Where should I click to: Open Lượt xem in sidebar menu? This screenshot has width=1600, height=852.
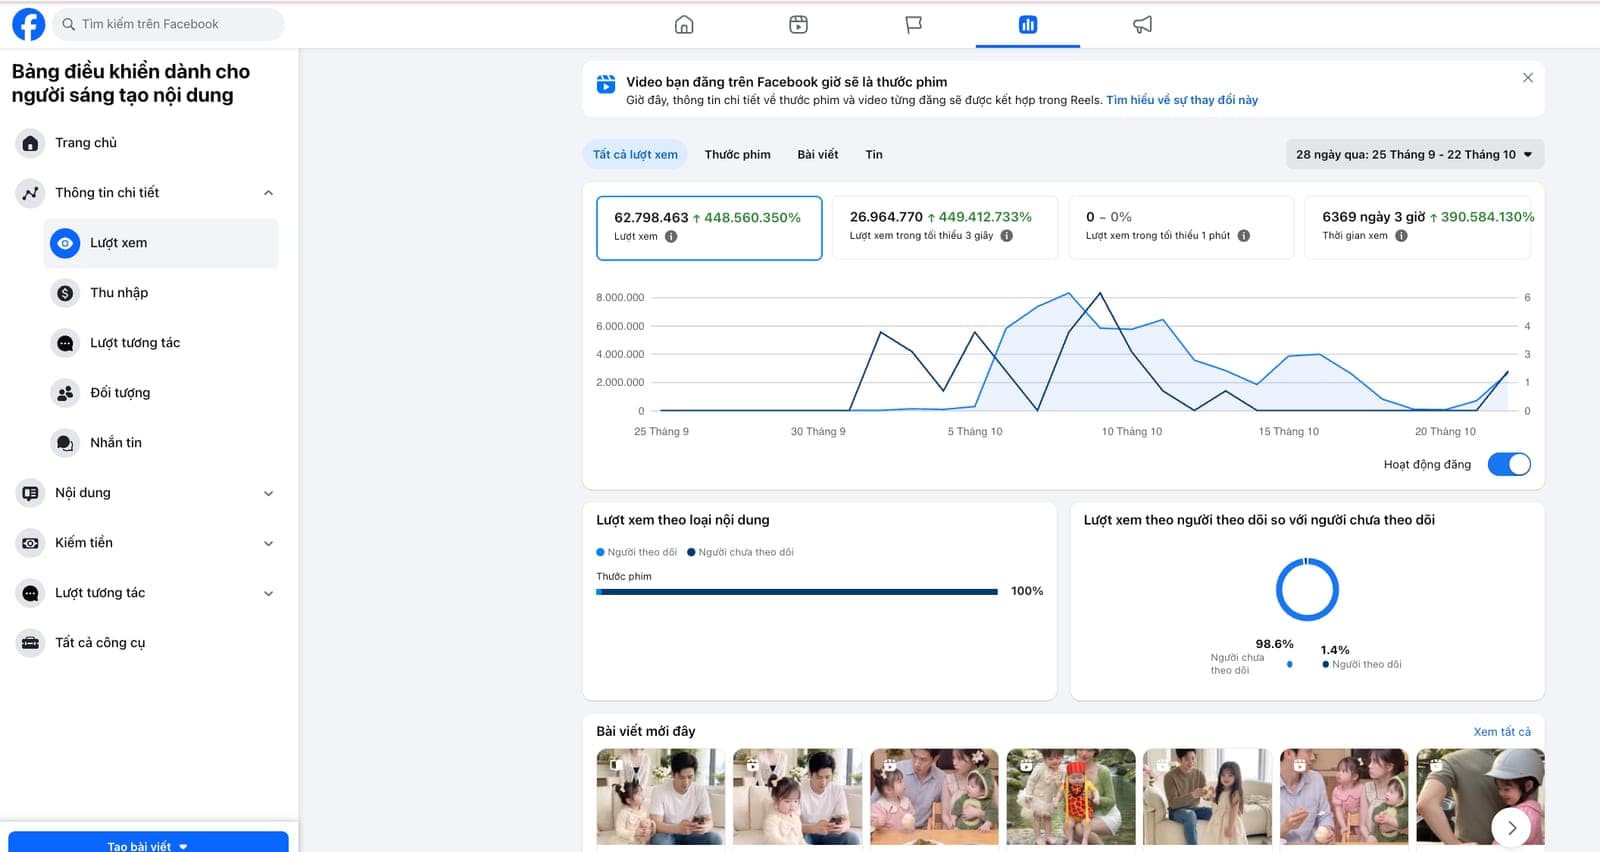pos(161,243)
